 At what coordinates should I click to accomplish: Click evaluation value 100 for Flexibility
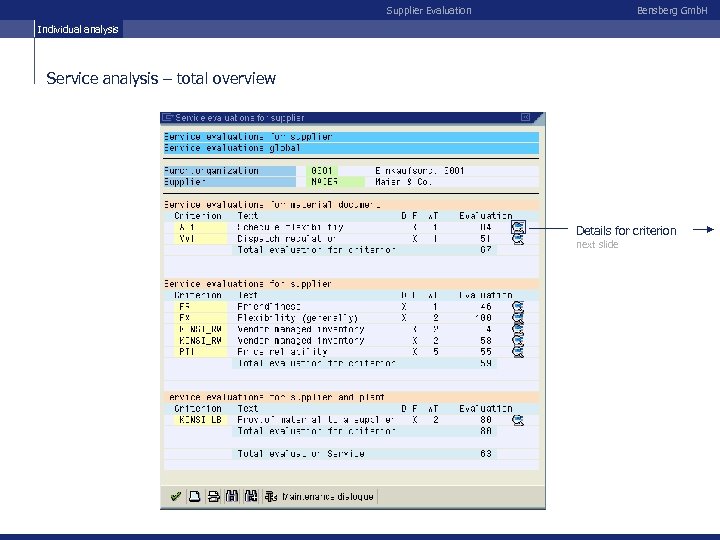483,318
